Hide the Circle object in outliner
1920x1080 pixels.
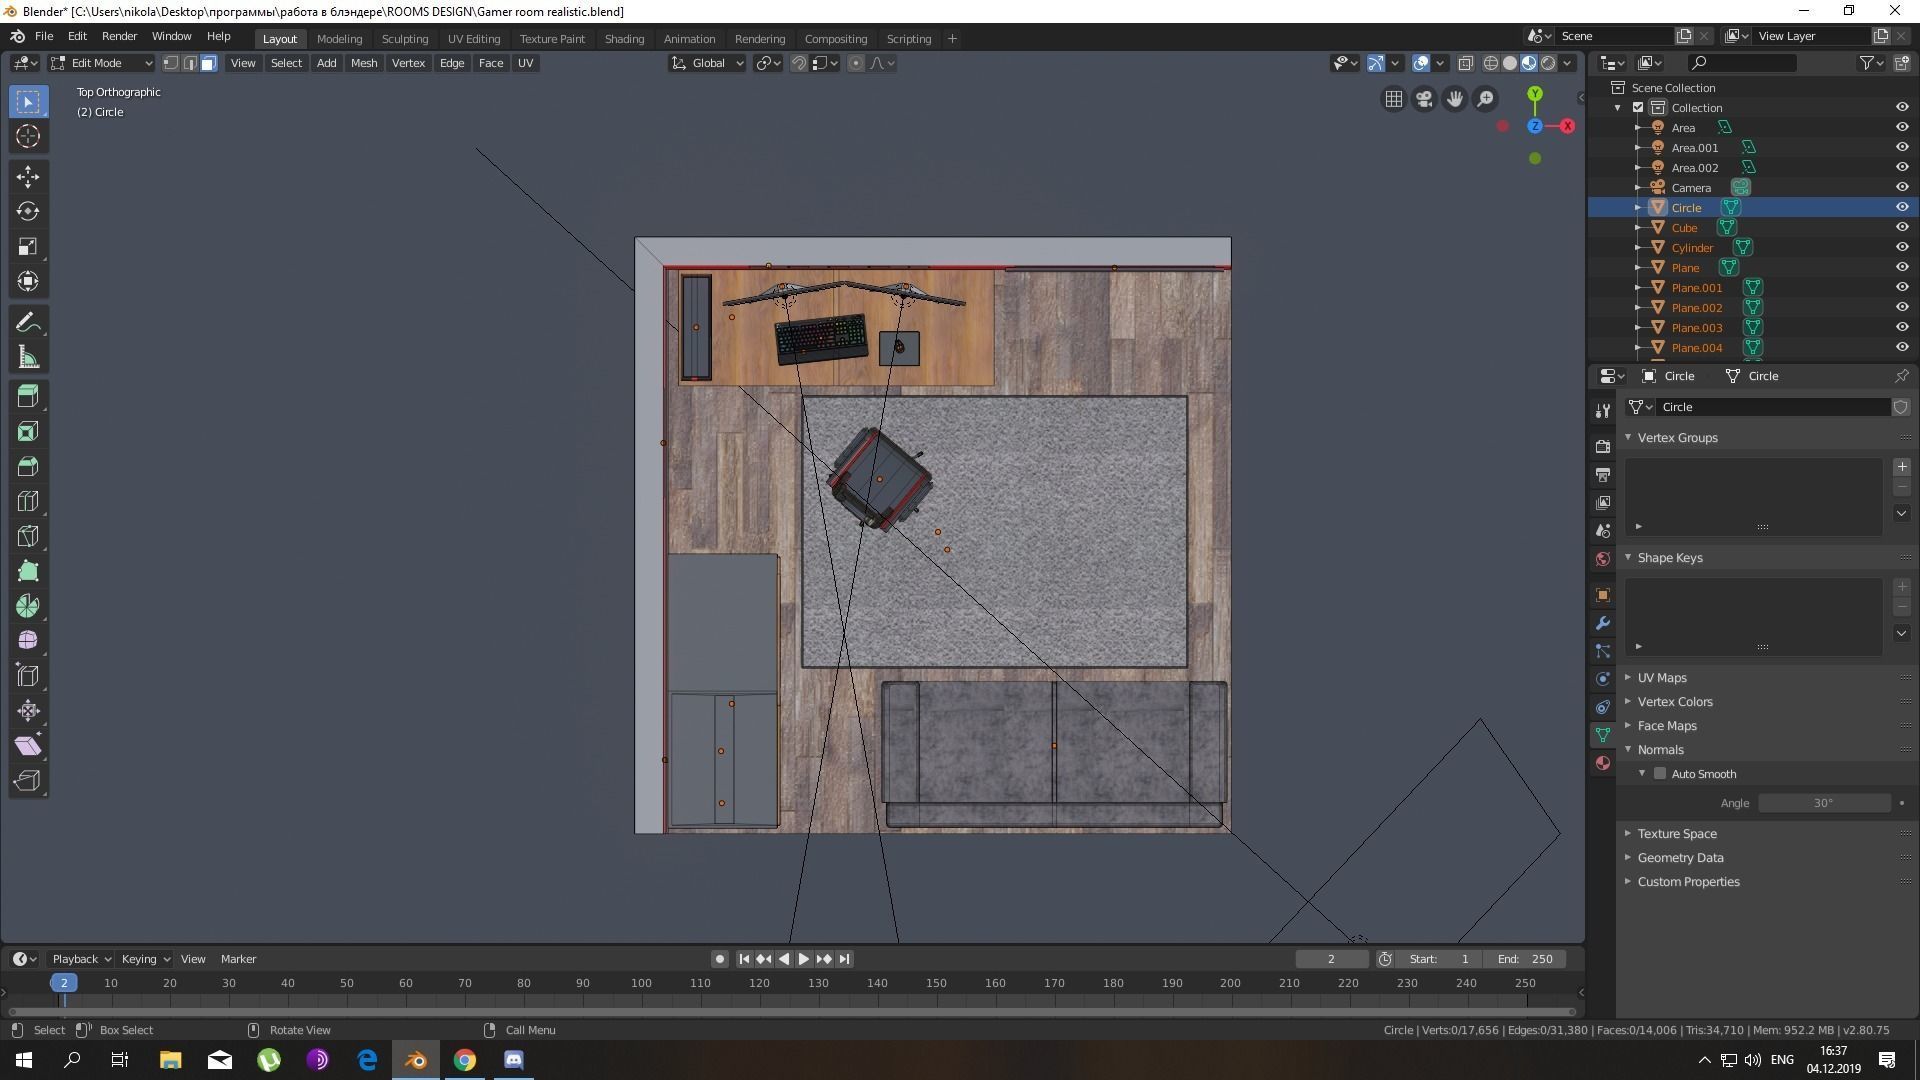click(x=1902, y=207)
